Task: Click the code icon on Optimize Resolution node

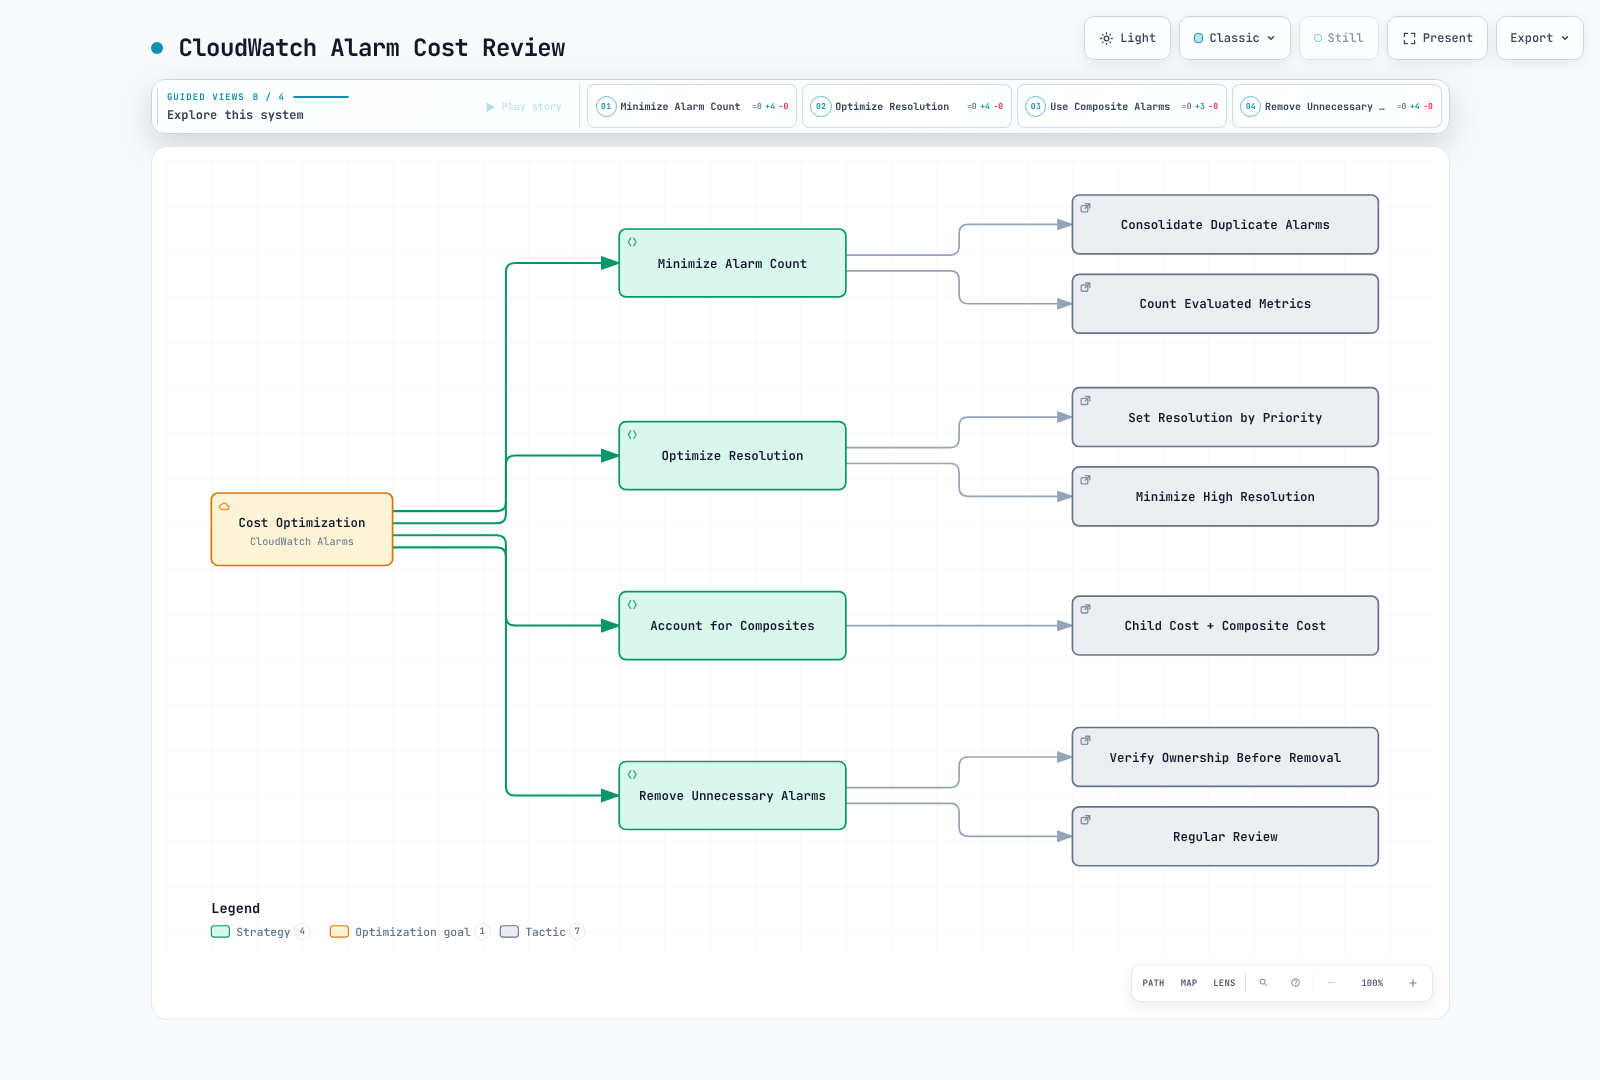Action: [632, 434]
